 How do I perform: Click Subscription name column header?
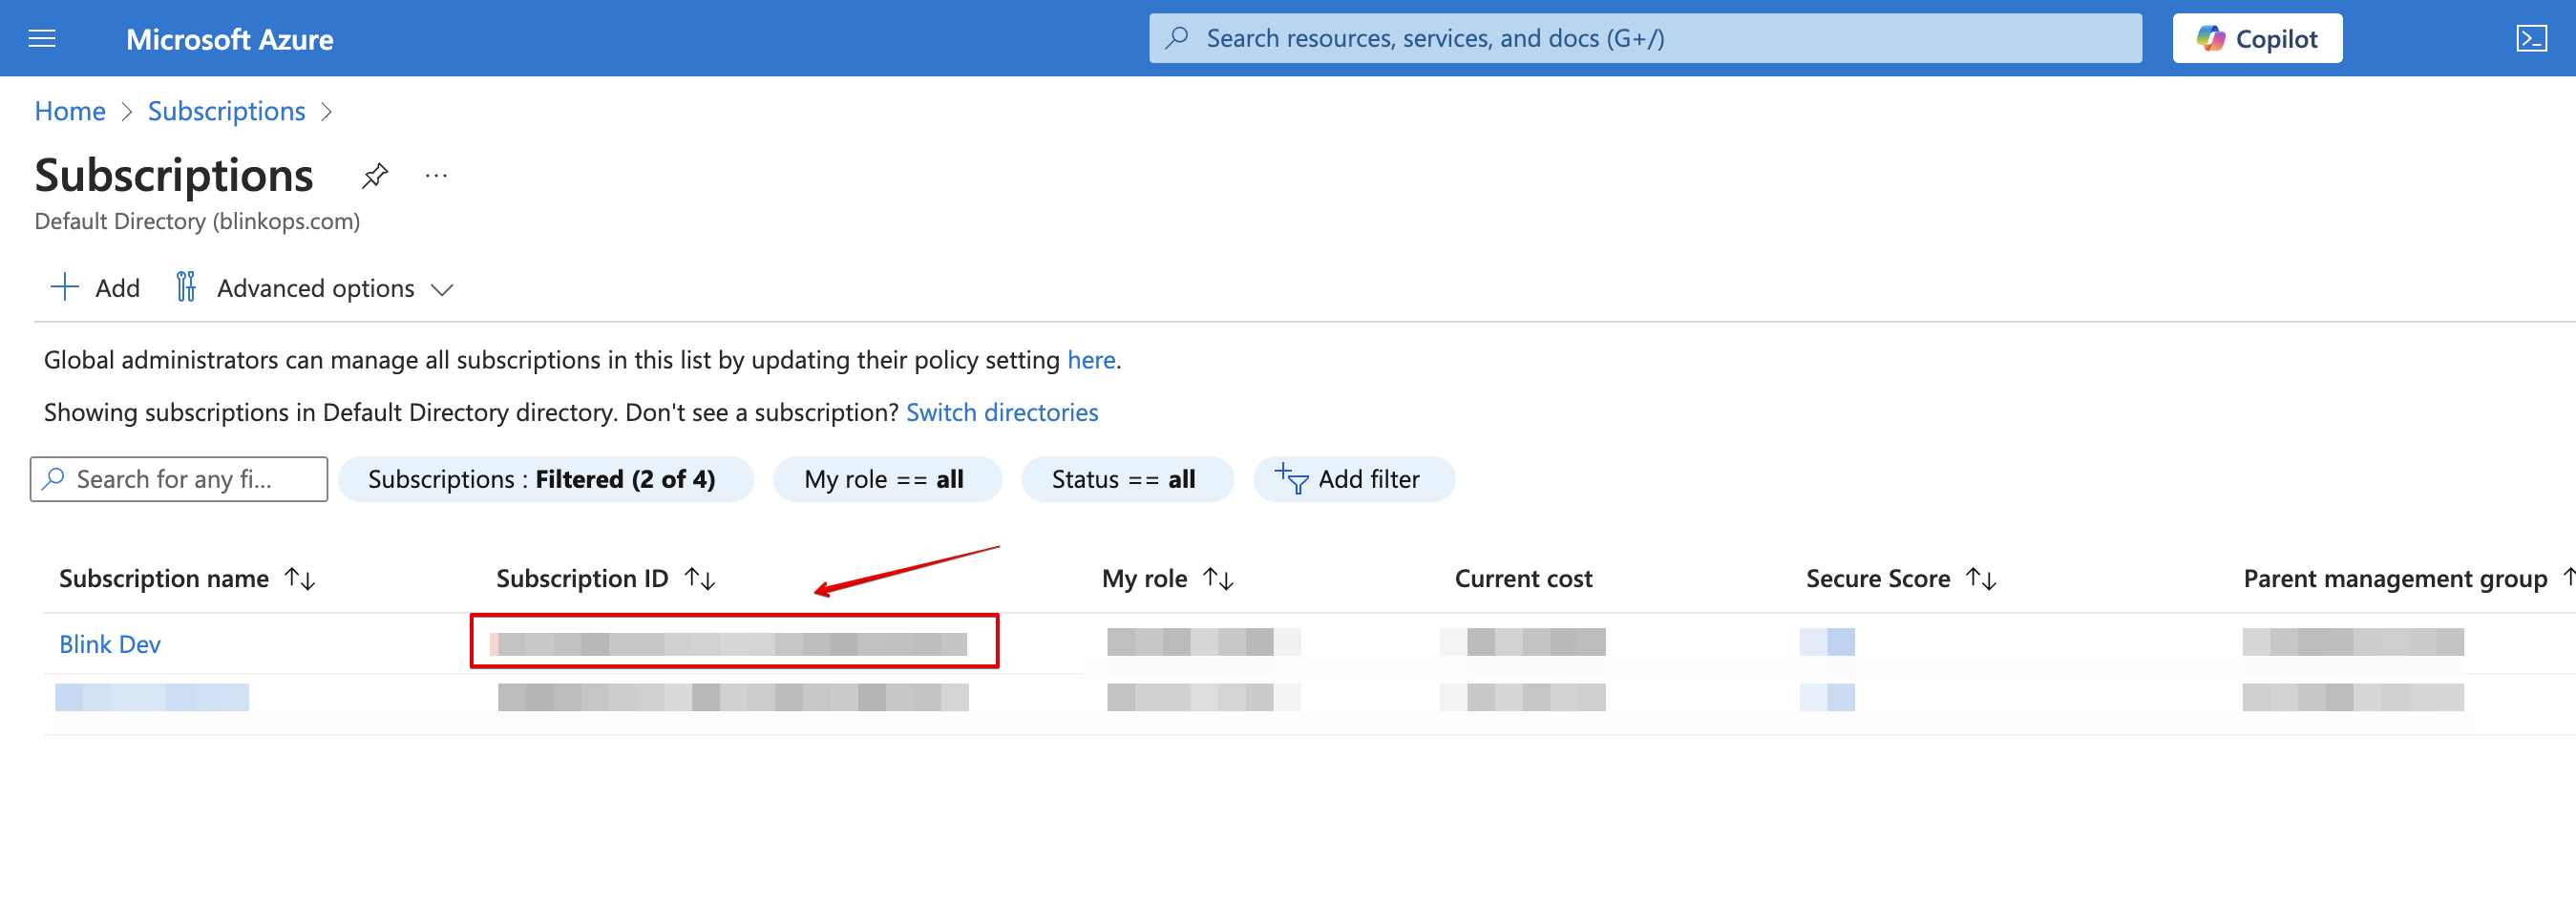[x=164, y=579]
